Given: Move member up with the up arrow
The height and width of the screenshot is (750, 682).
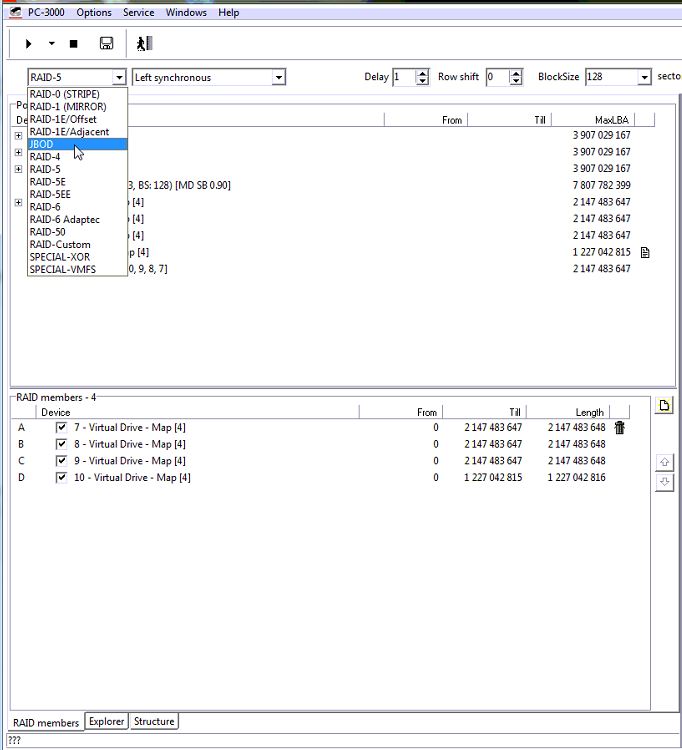Looking at the screenshot, I should [664, 463].
